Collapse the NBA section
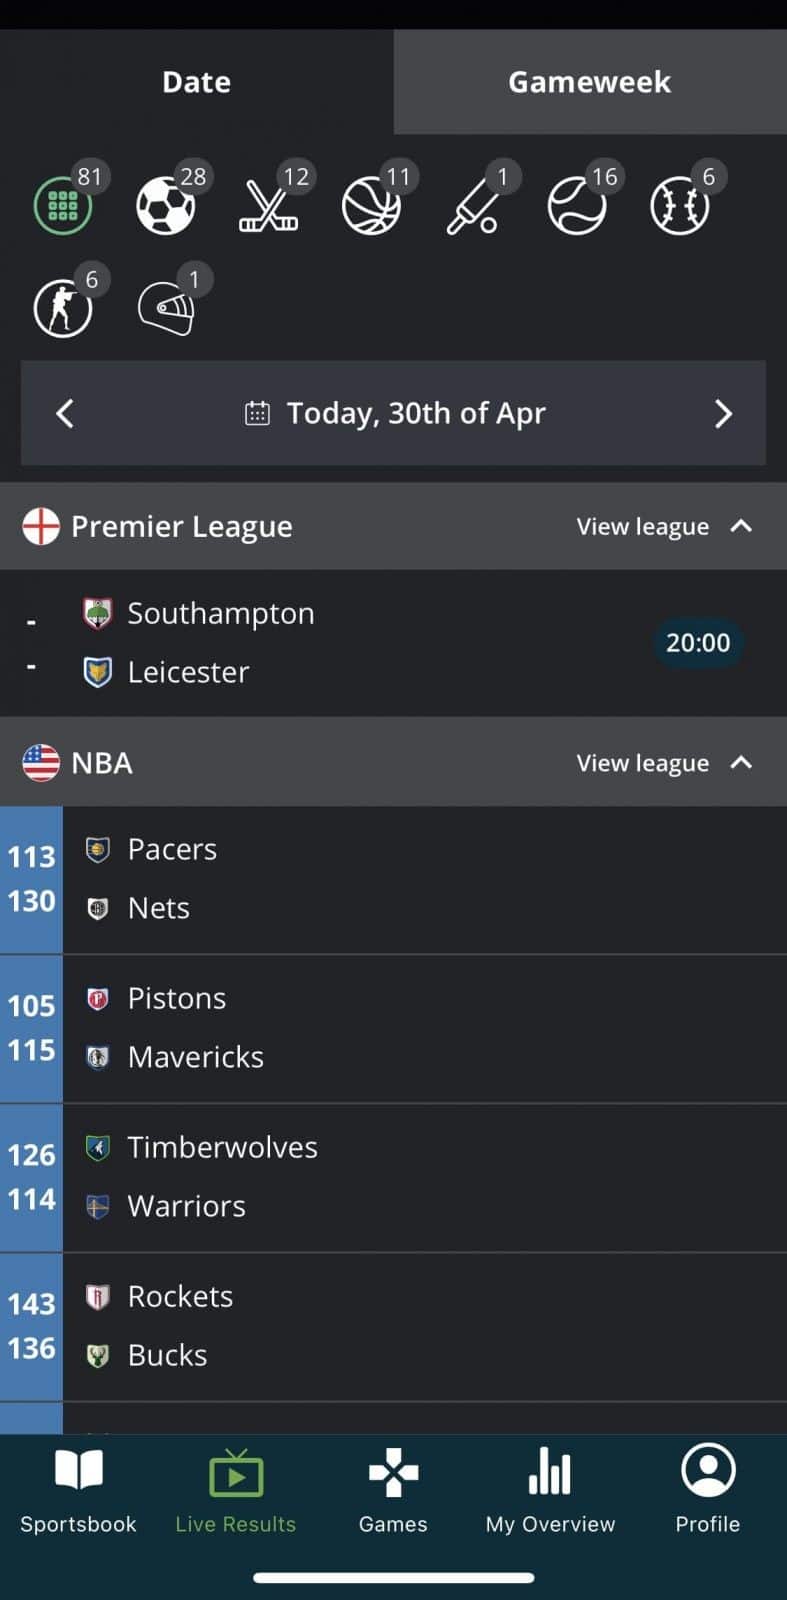Image resolution: width=787 pixels, height=1600 pixels. [x=741, y=763]
